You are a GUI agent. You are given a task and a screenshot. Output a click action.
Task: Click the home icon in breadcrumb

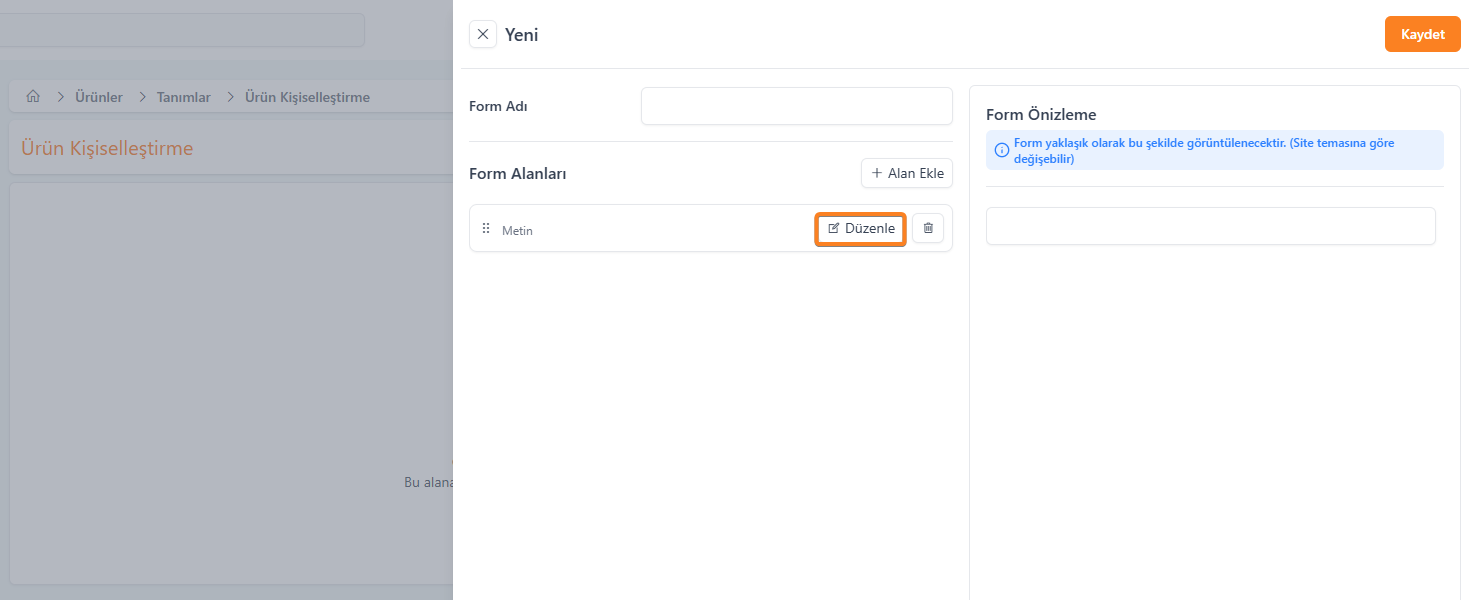point(33,97)
